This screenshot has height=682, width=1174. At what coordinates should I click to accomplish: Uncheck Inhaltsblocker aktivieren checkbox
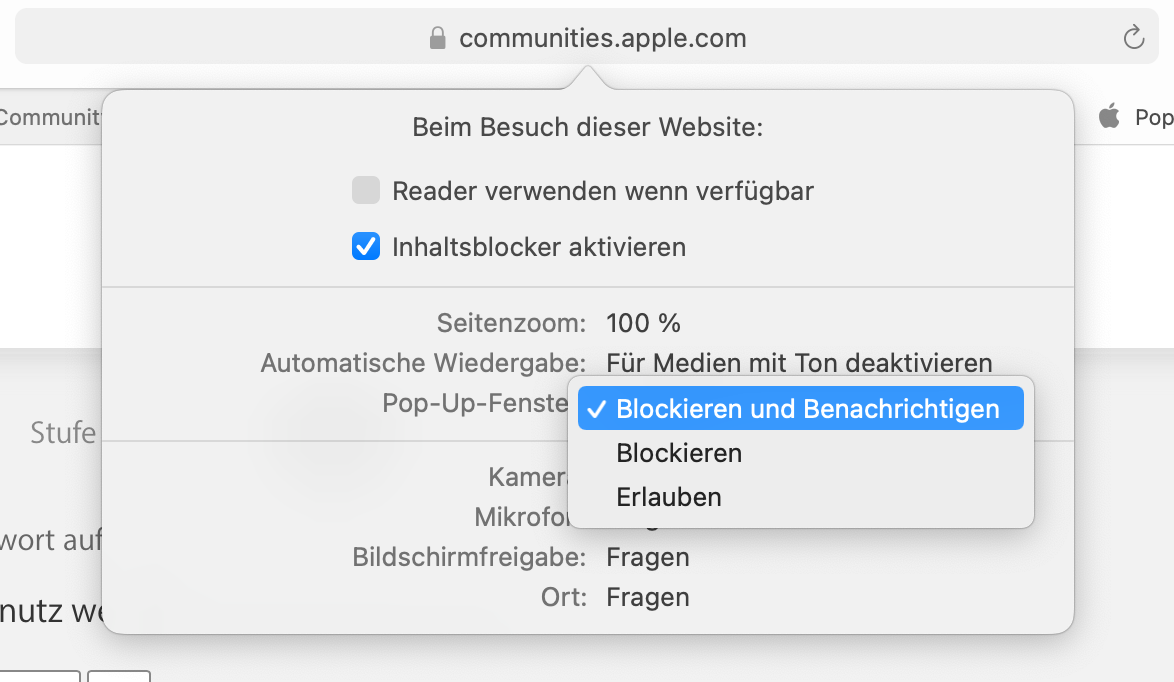366,246
